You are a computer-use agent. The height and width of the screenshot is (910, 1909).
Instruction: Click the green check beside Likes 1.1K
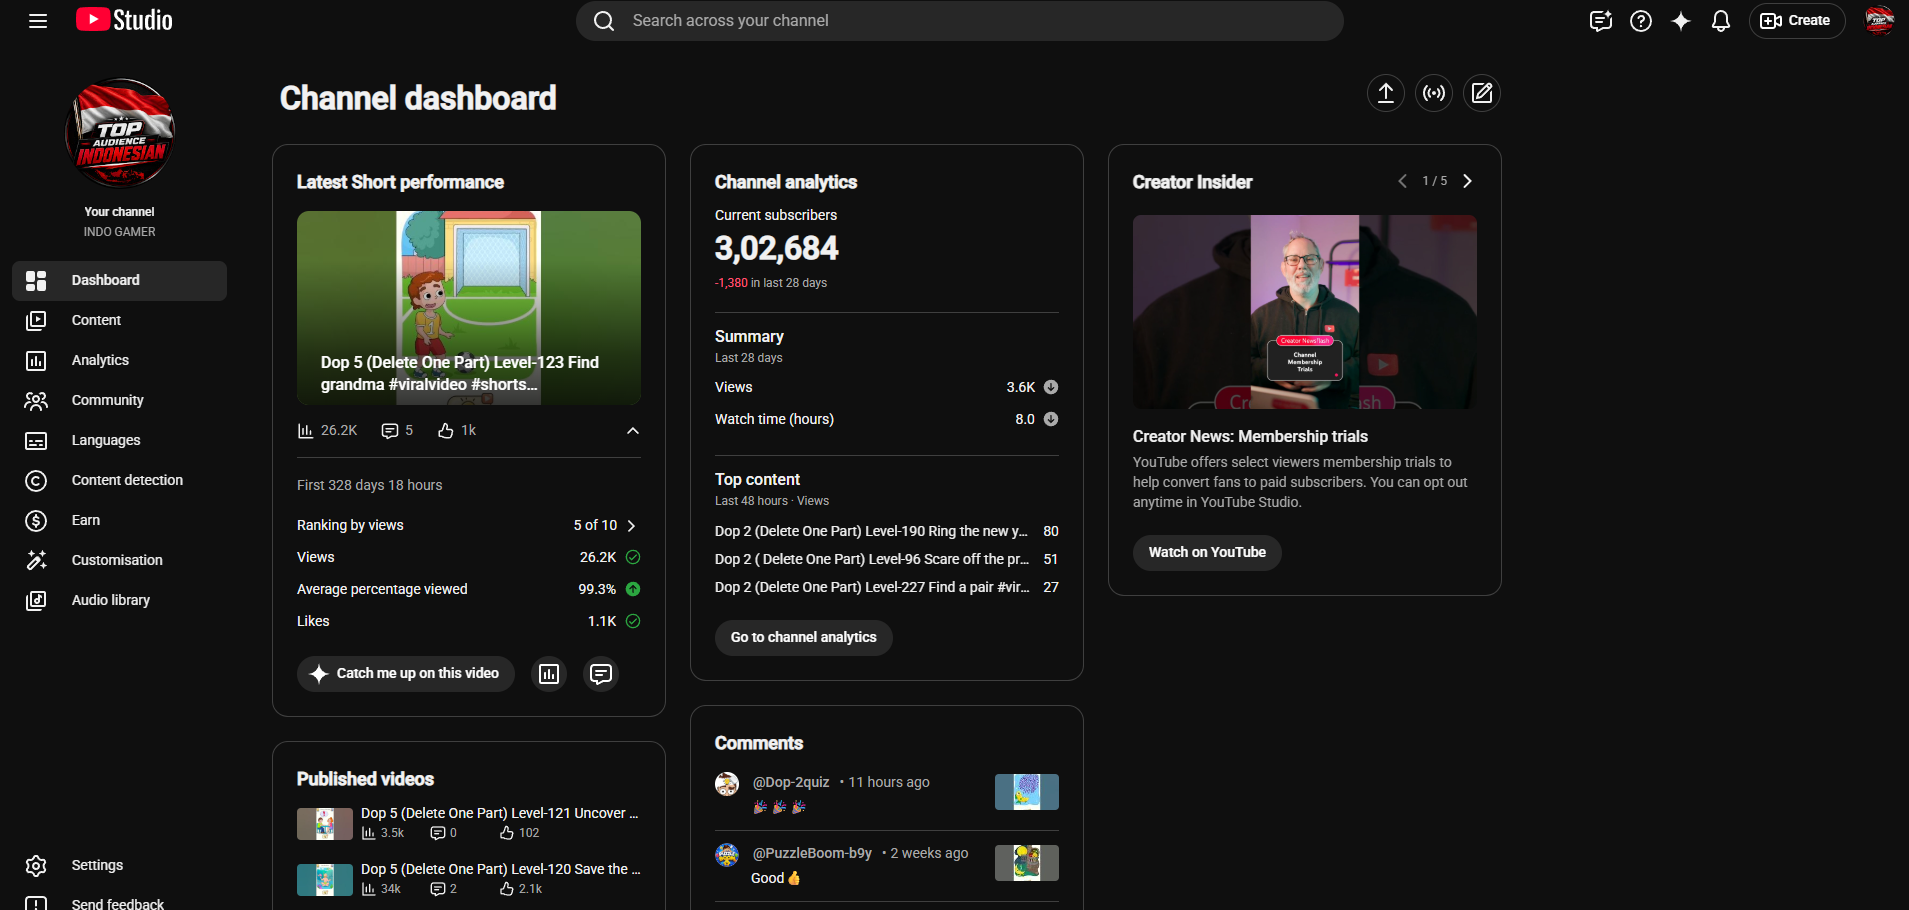pyautogui.click(x=633, y=621)
